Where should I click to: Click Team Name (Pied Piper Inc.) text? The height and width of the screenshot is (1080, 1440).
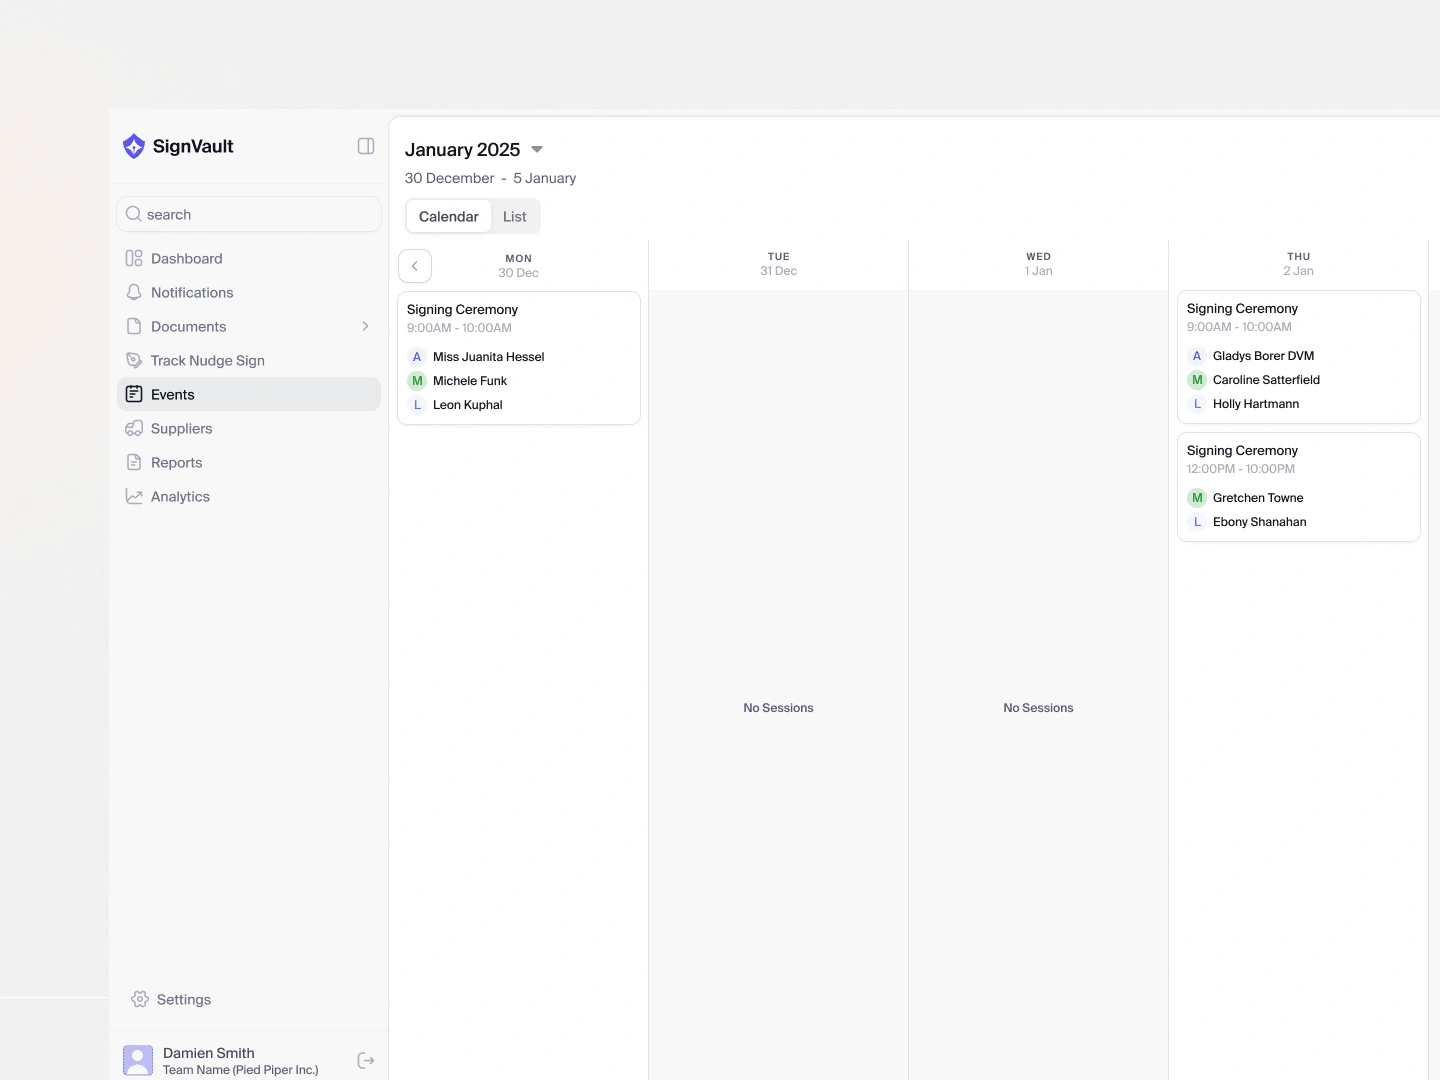[241, 1070]
